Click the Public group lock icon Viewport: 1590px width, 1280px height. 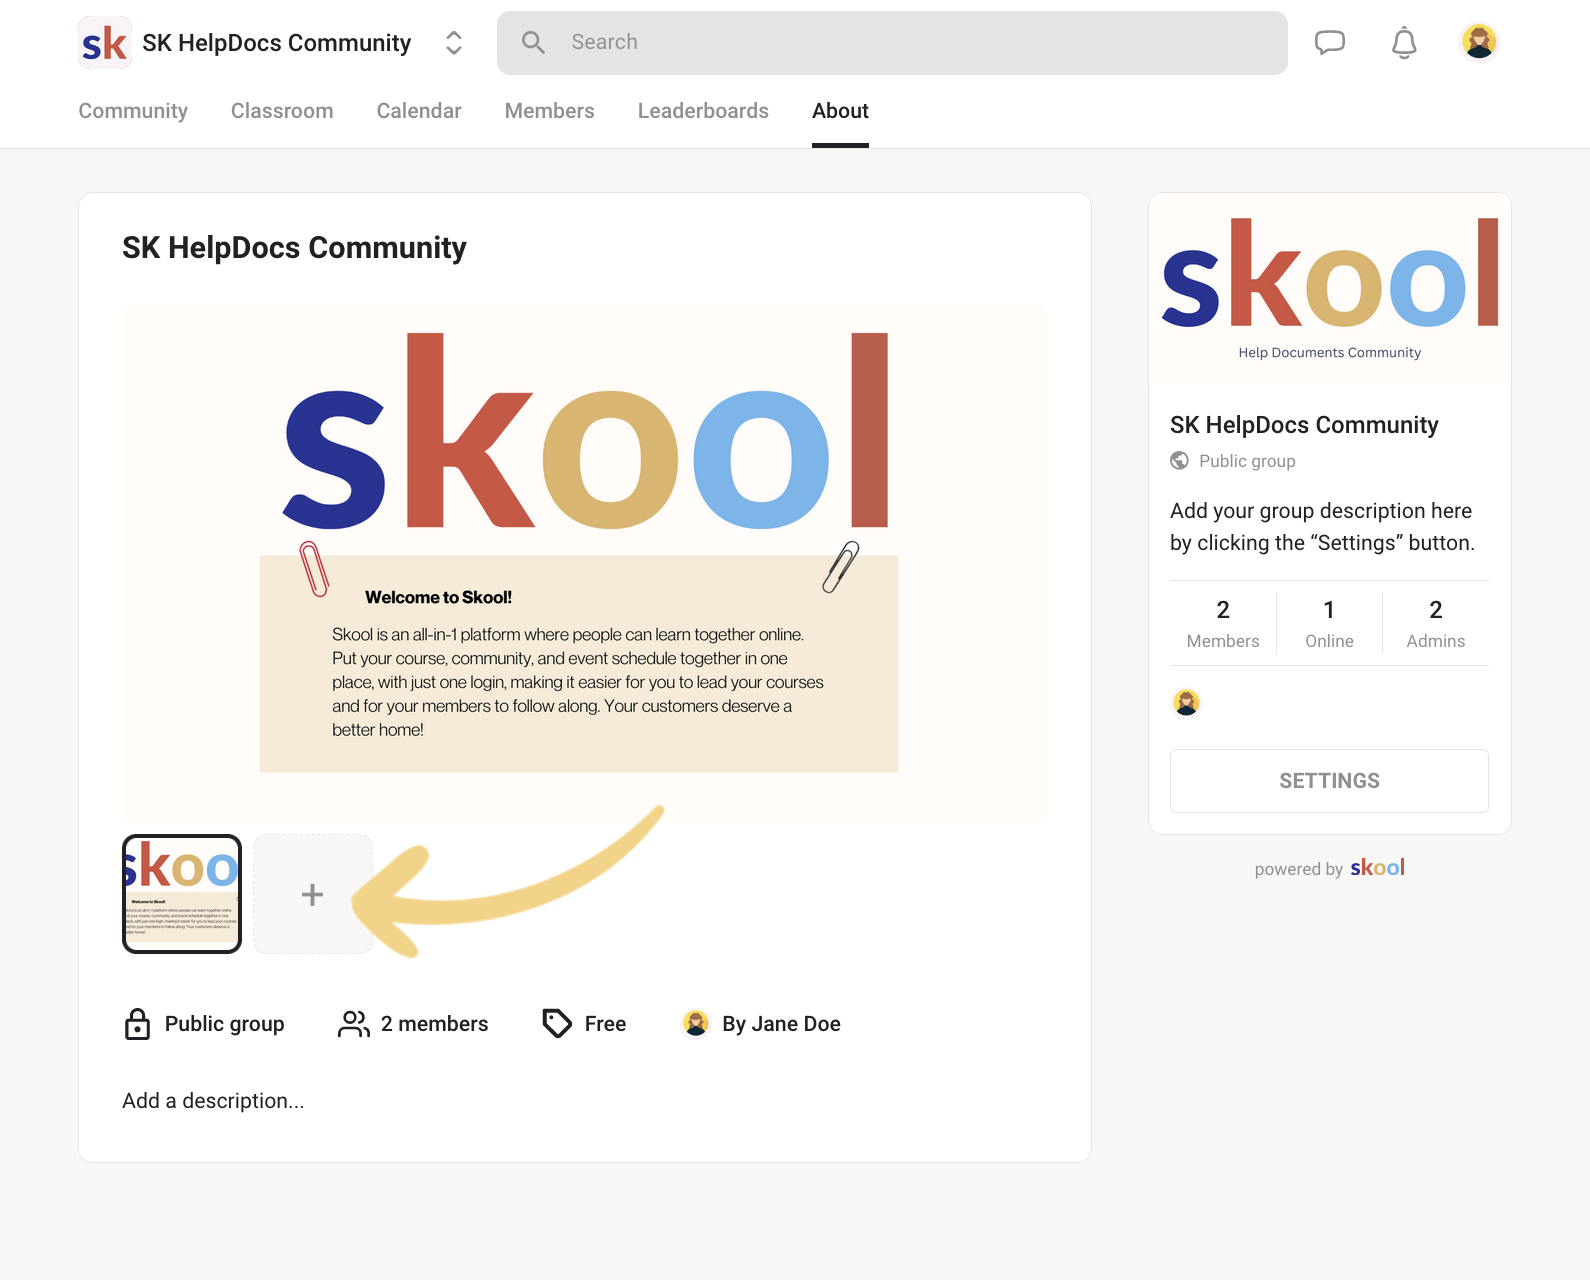[x=137, y=1024]
